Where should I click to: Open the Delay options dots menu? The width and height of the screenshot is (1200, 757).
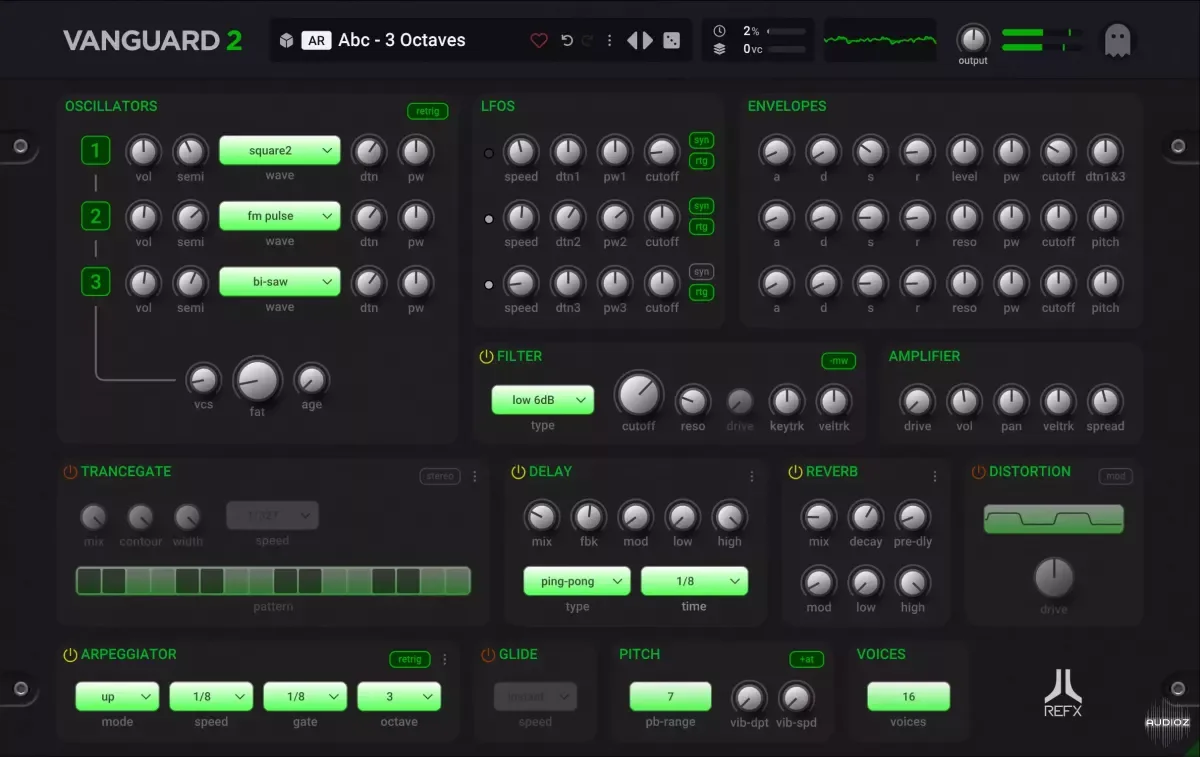pyautogui.click(x=752, y=477)
